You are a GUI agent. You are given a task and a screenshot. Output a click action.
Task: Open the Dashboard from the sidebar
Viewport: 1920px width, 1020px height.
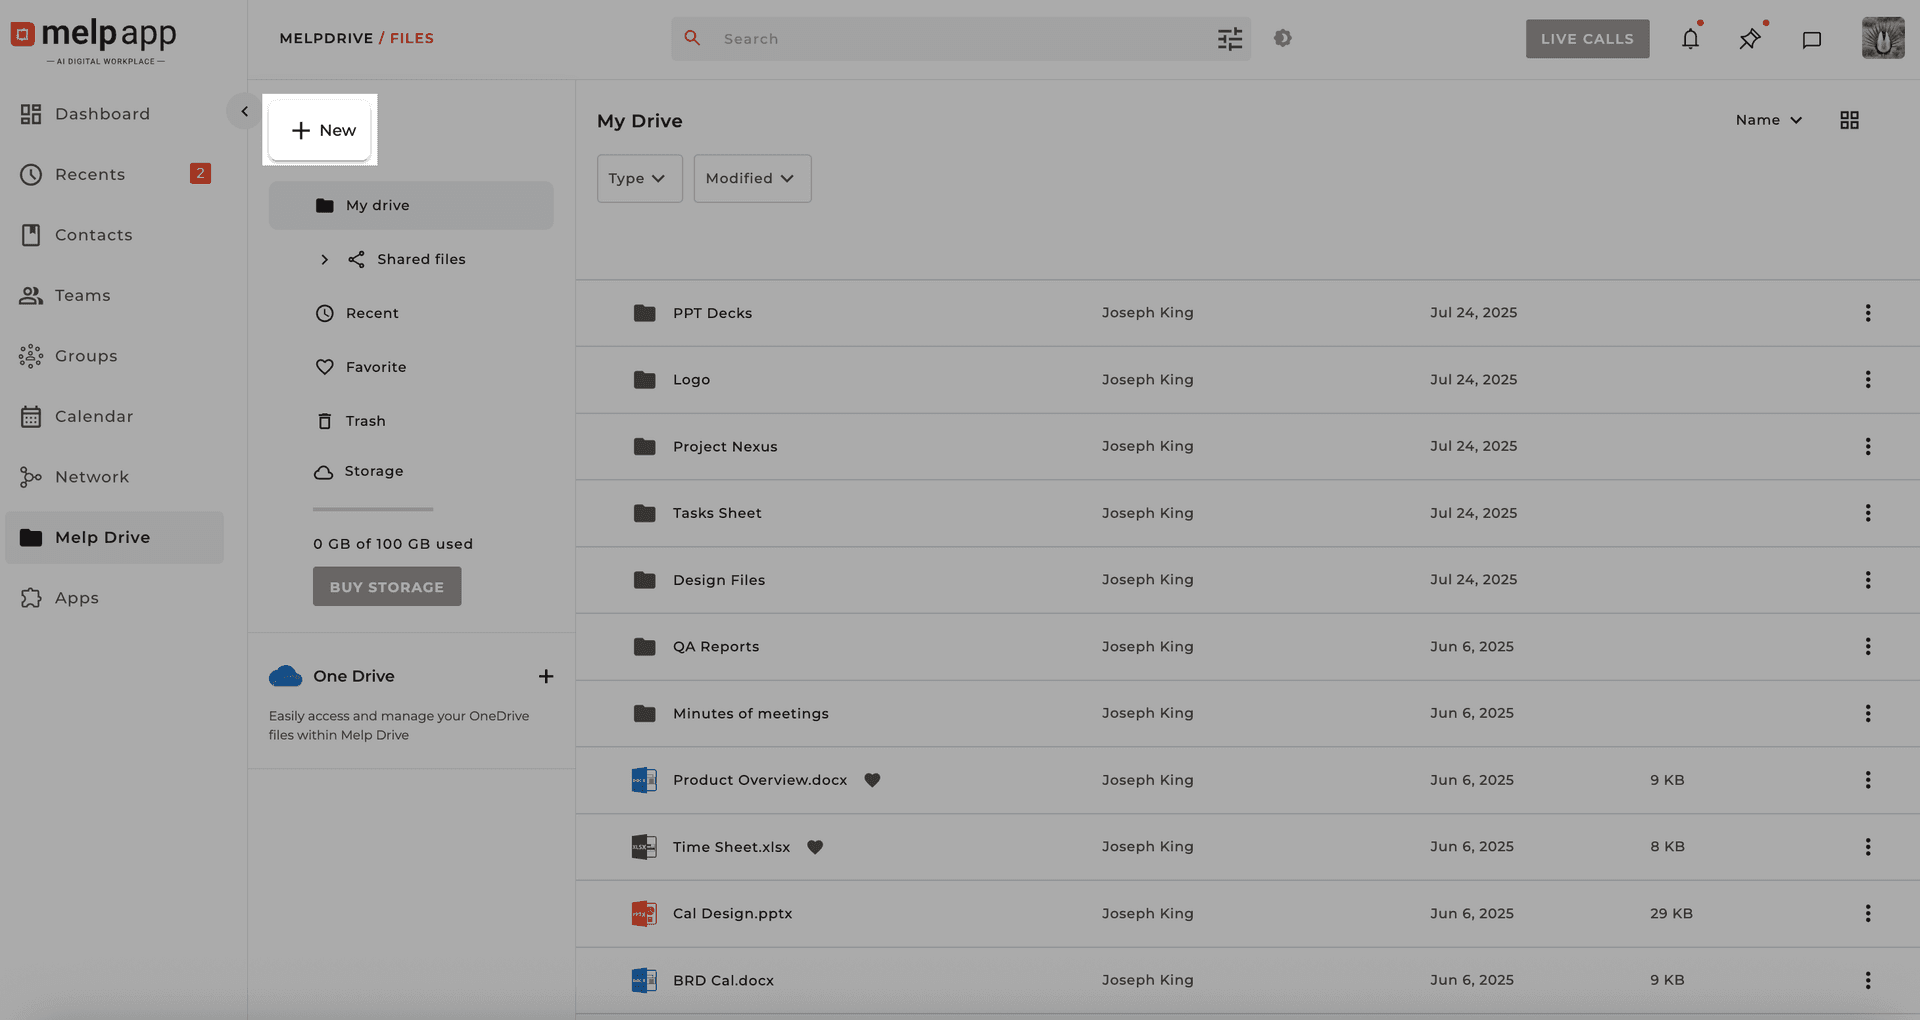(x=104, y=113)
